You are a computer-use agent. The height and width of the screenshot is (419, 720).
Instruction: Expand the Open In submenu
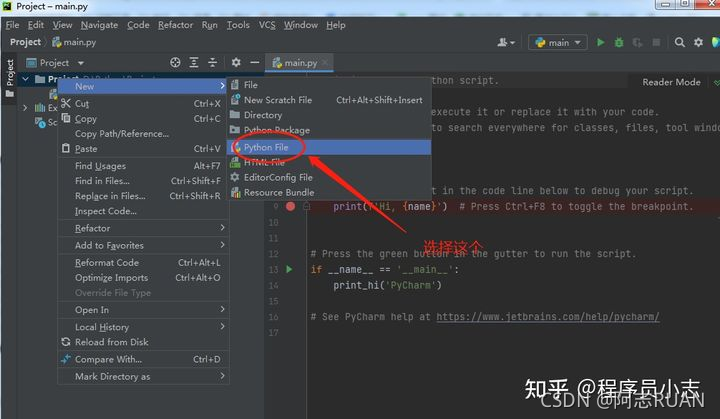coord(142,310)
